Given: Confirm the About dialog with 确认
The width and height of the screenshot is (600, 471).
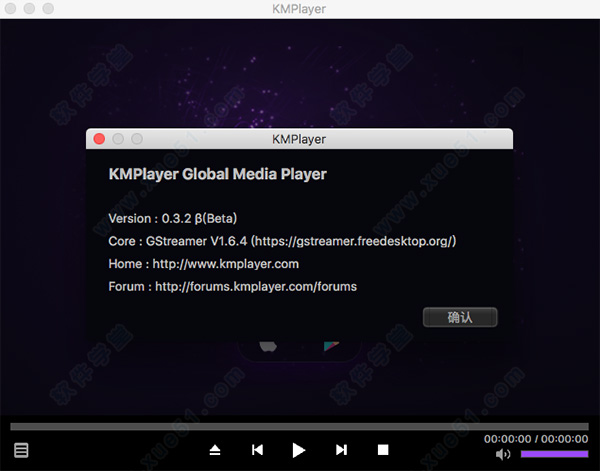Looking at the screenshot, I should tap(460, 317).
